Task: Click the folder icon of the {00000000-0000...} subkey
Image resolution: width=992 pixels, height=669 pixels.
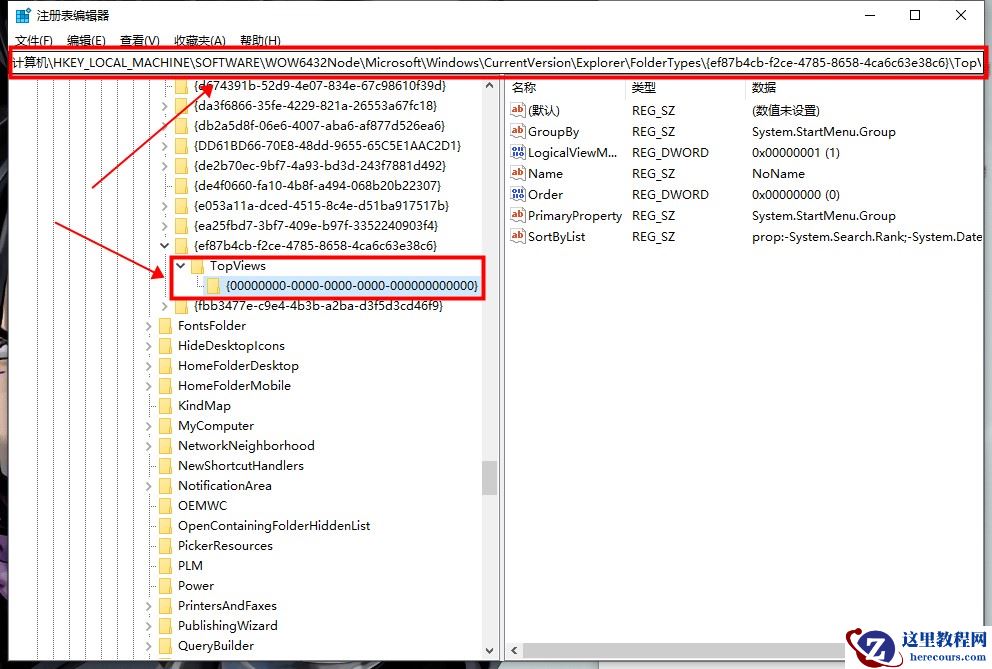Action: (213, 286)
